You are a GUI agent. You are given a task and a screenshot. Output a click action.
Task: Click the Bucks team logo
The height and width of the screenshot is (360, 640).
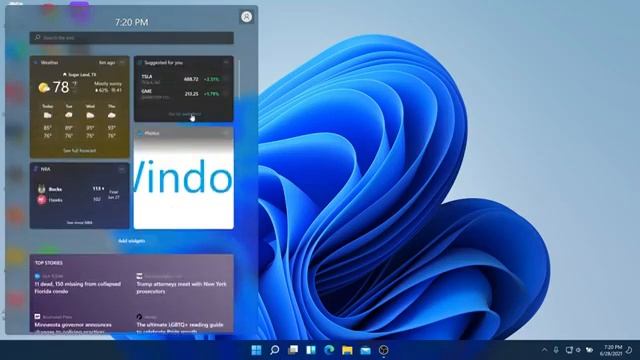pos(42,189)
